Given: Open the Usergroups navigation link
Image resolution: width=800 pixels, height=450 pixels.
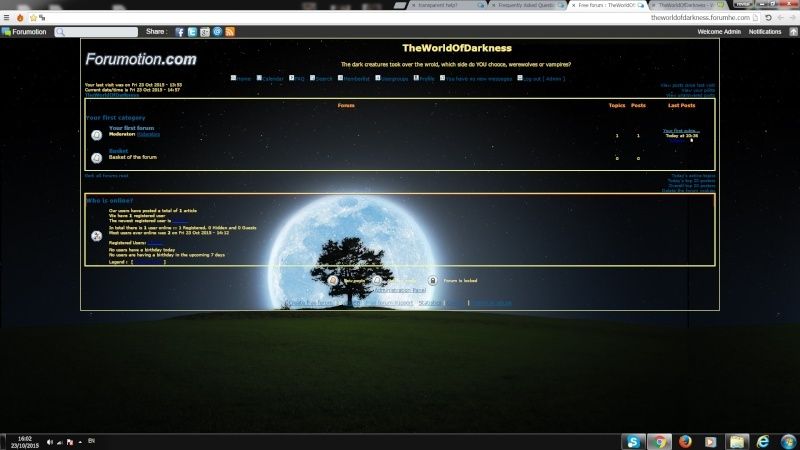Looking at the screenshot, I should coord(394,79).
